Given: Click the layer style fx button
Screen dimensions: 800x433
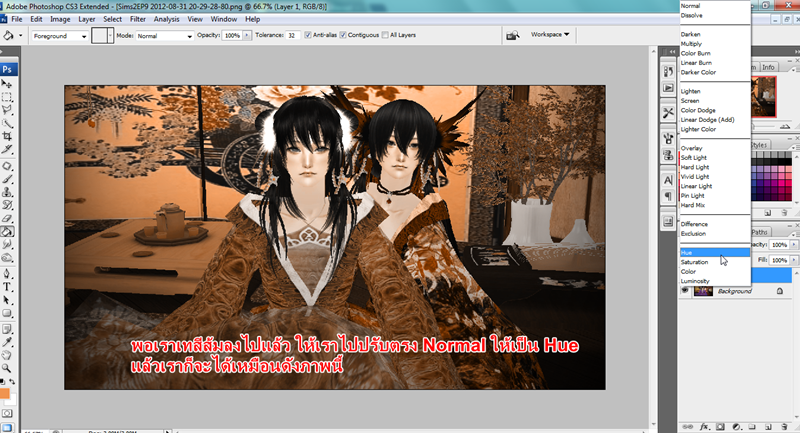Looking at the screenshot, I should coord(704,427).
